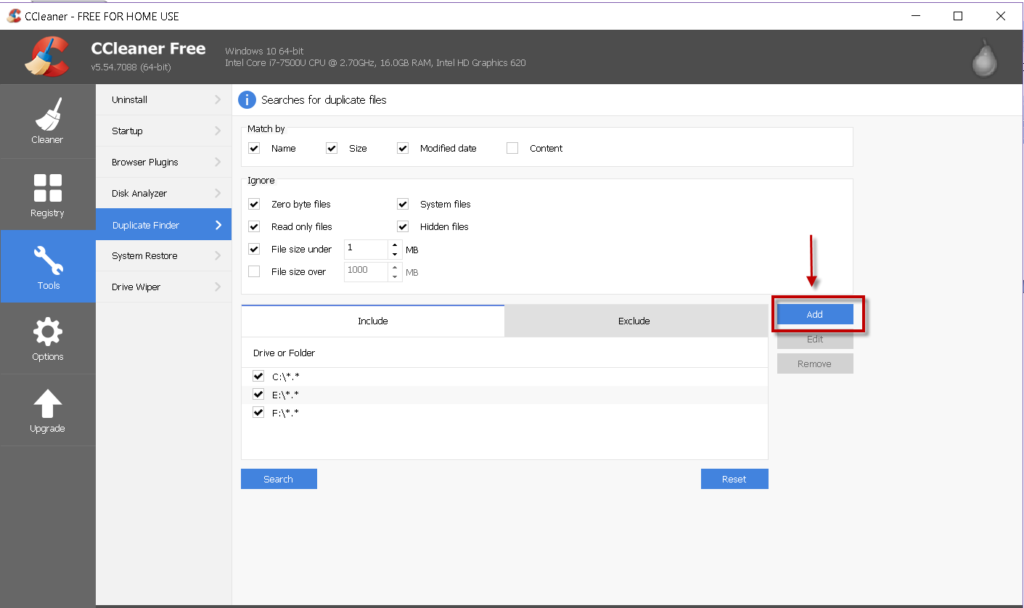Select Duplicate Finder tool

[x=163, y=225]
